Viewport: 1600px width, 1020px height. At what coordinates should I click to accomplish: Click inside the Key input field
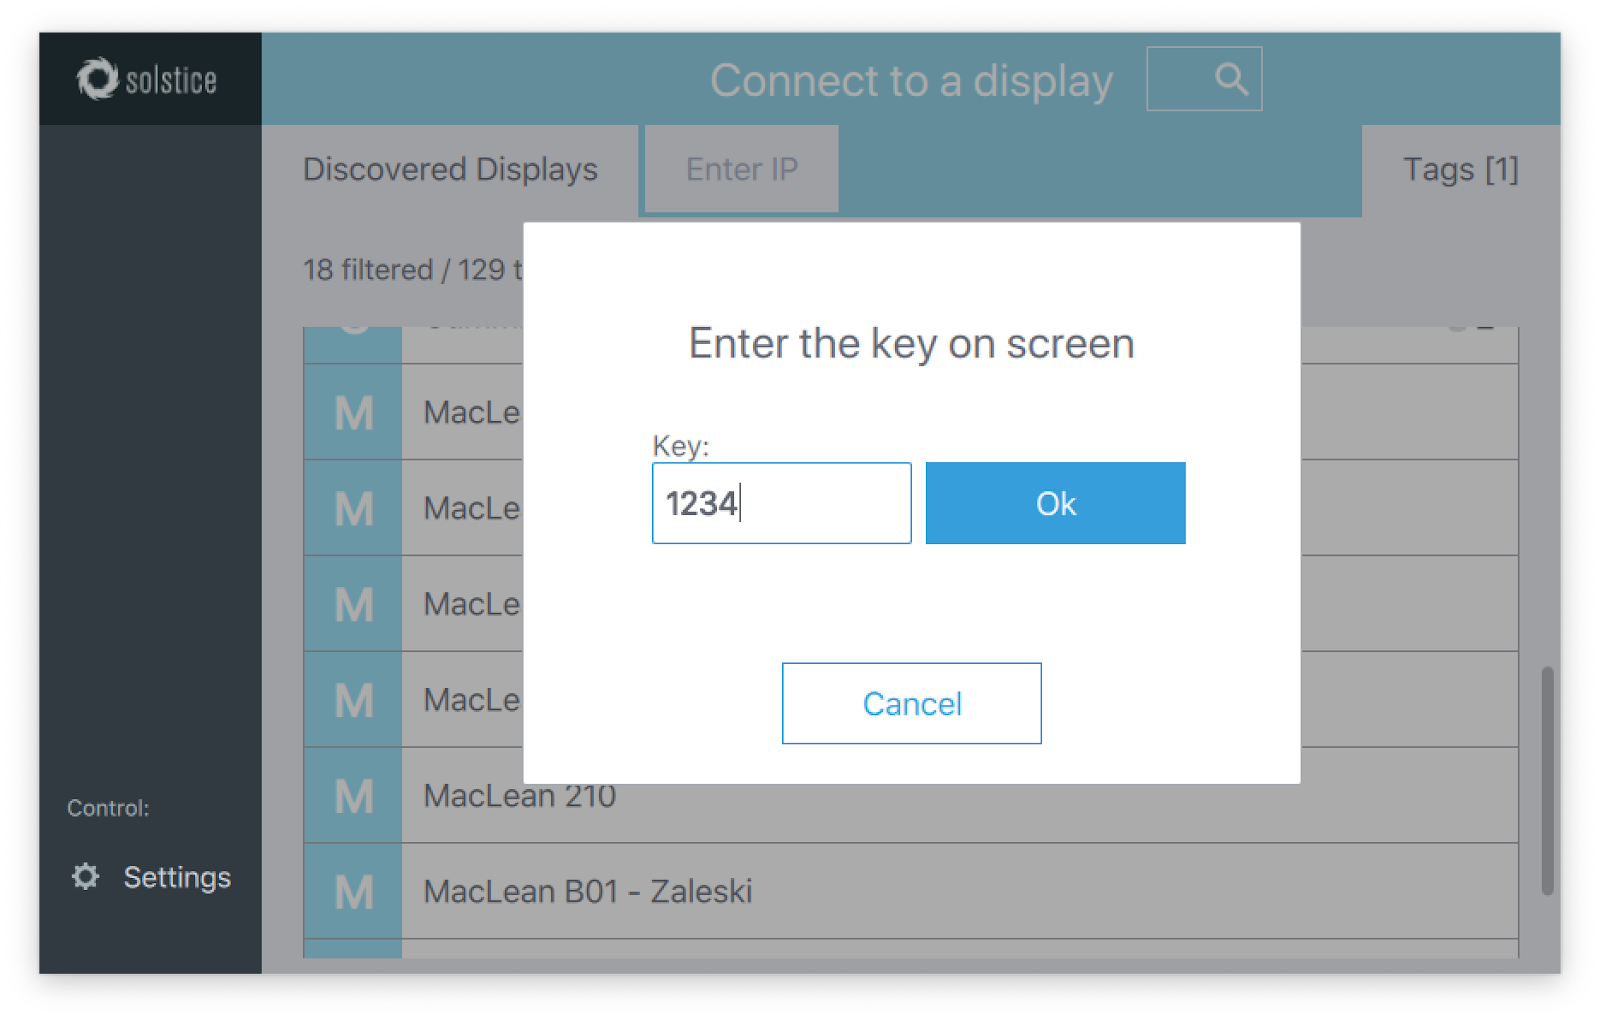(781, 503)
